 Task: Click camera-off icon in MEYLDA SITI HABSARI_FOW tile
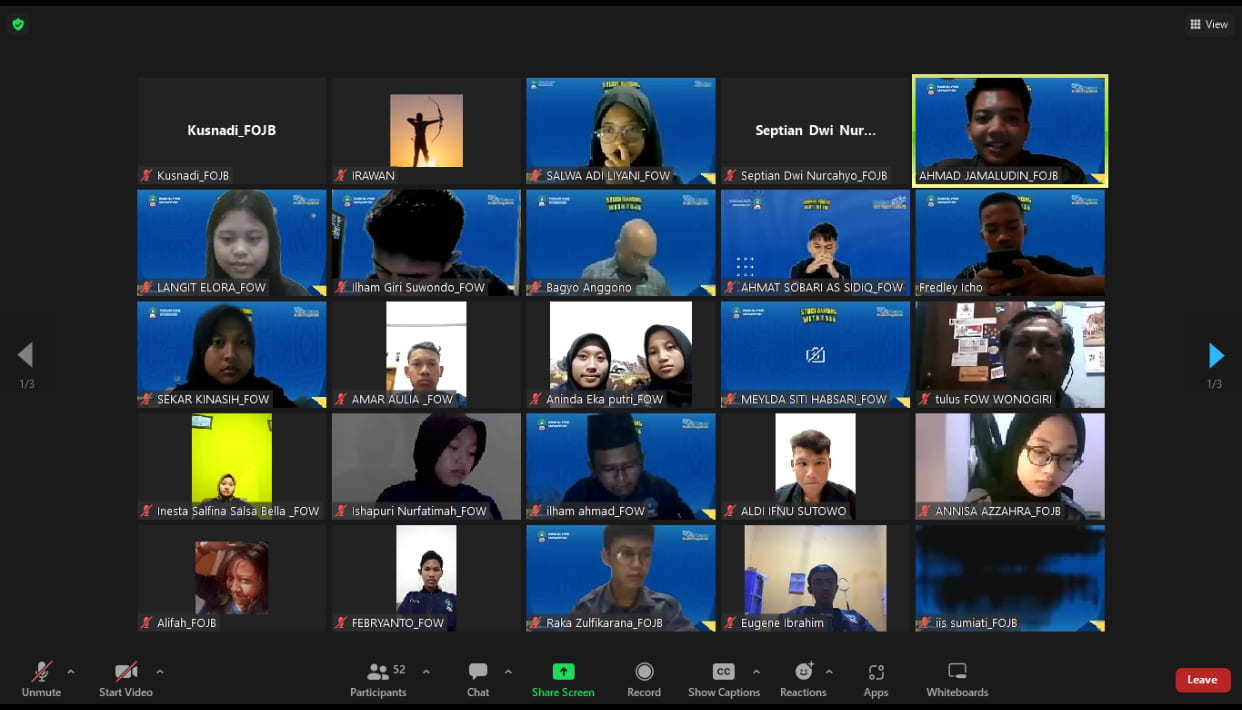tap(815, 355)
